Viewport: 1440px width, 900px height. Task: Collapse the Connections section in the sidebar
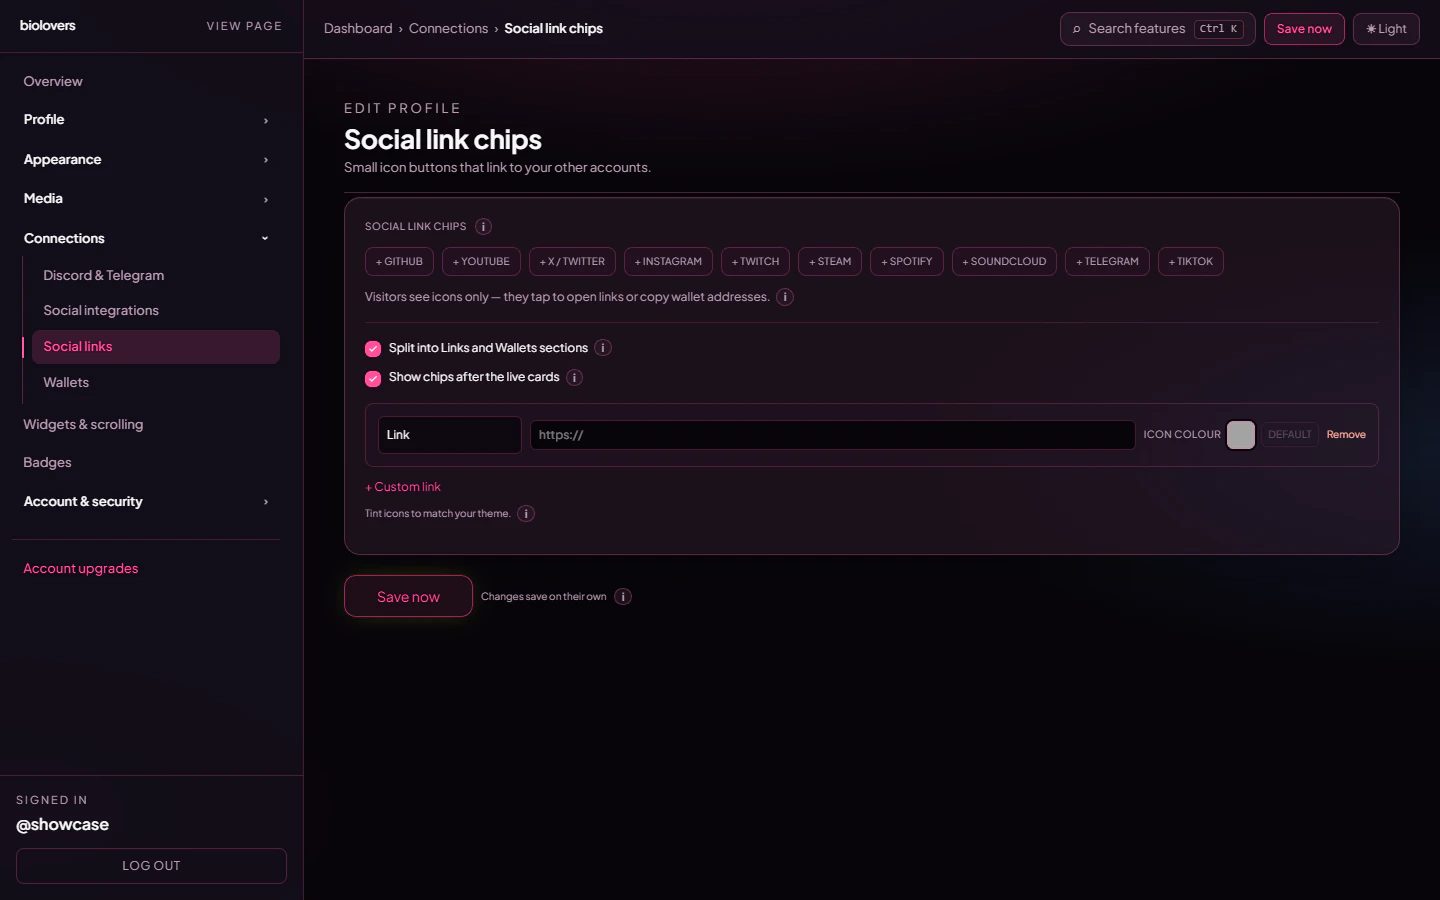point(264,238)
